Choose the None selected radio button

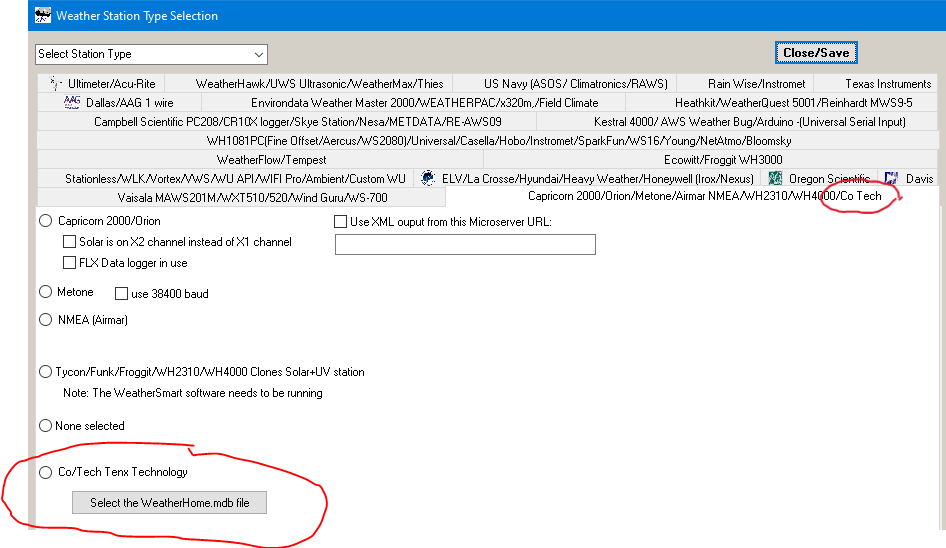(x=45, y=425)
